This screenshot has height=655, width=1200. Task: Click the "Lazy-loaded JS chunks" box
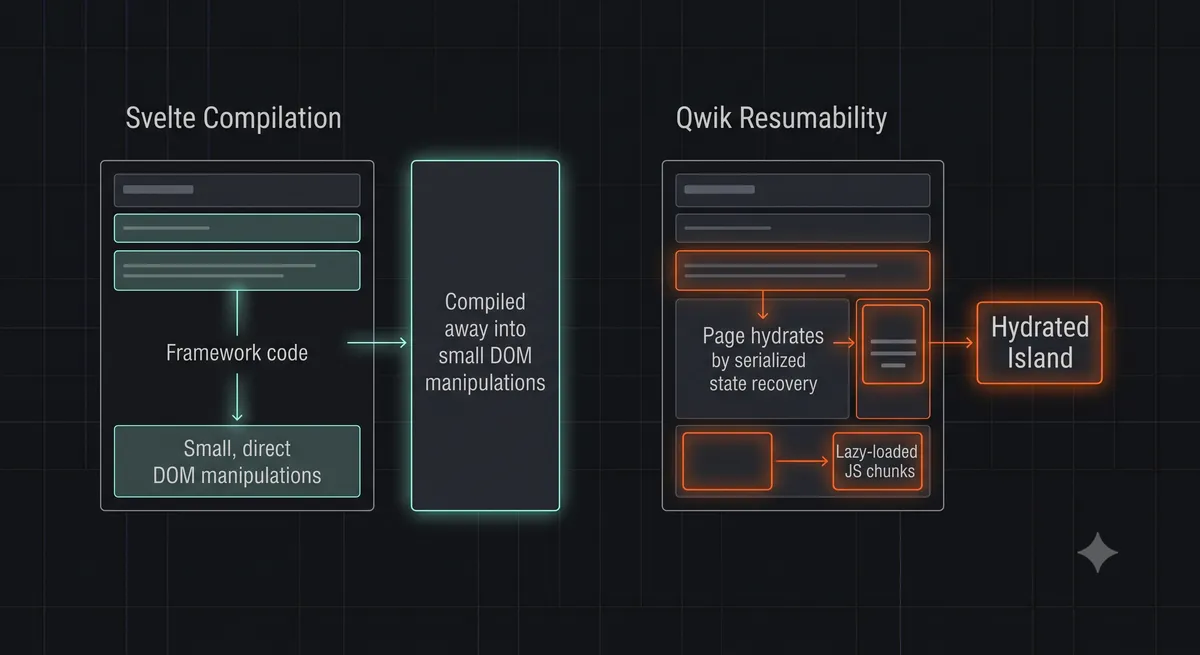tap(876, 461)
